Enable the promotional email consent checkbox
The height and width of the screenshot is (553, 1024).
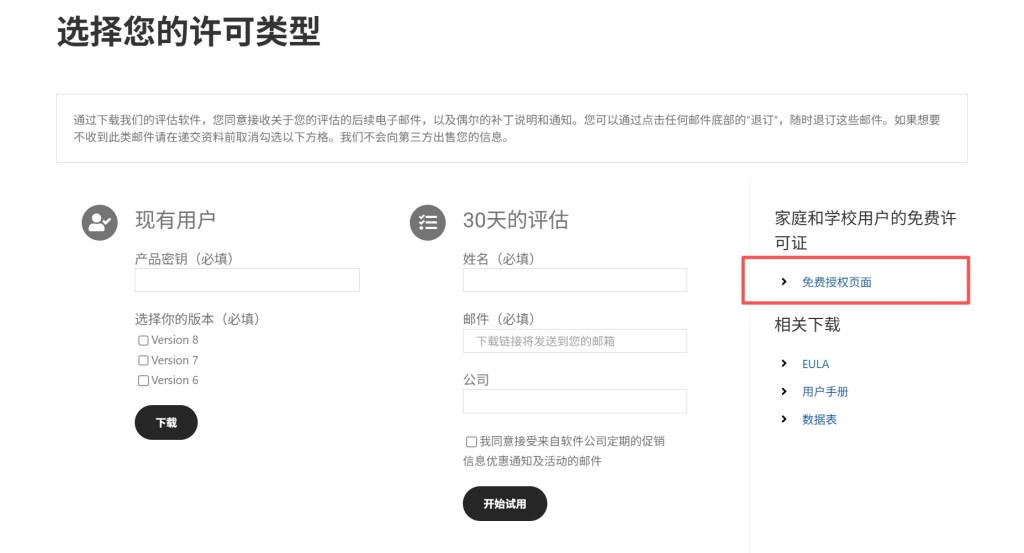click(471, 441)
